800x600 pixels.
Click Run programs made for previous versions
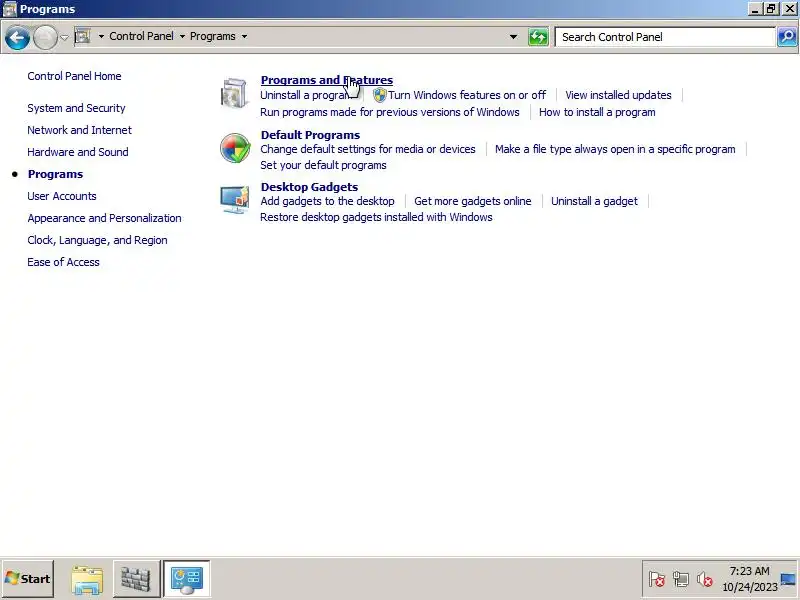[390, 112]
